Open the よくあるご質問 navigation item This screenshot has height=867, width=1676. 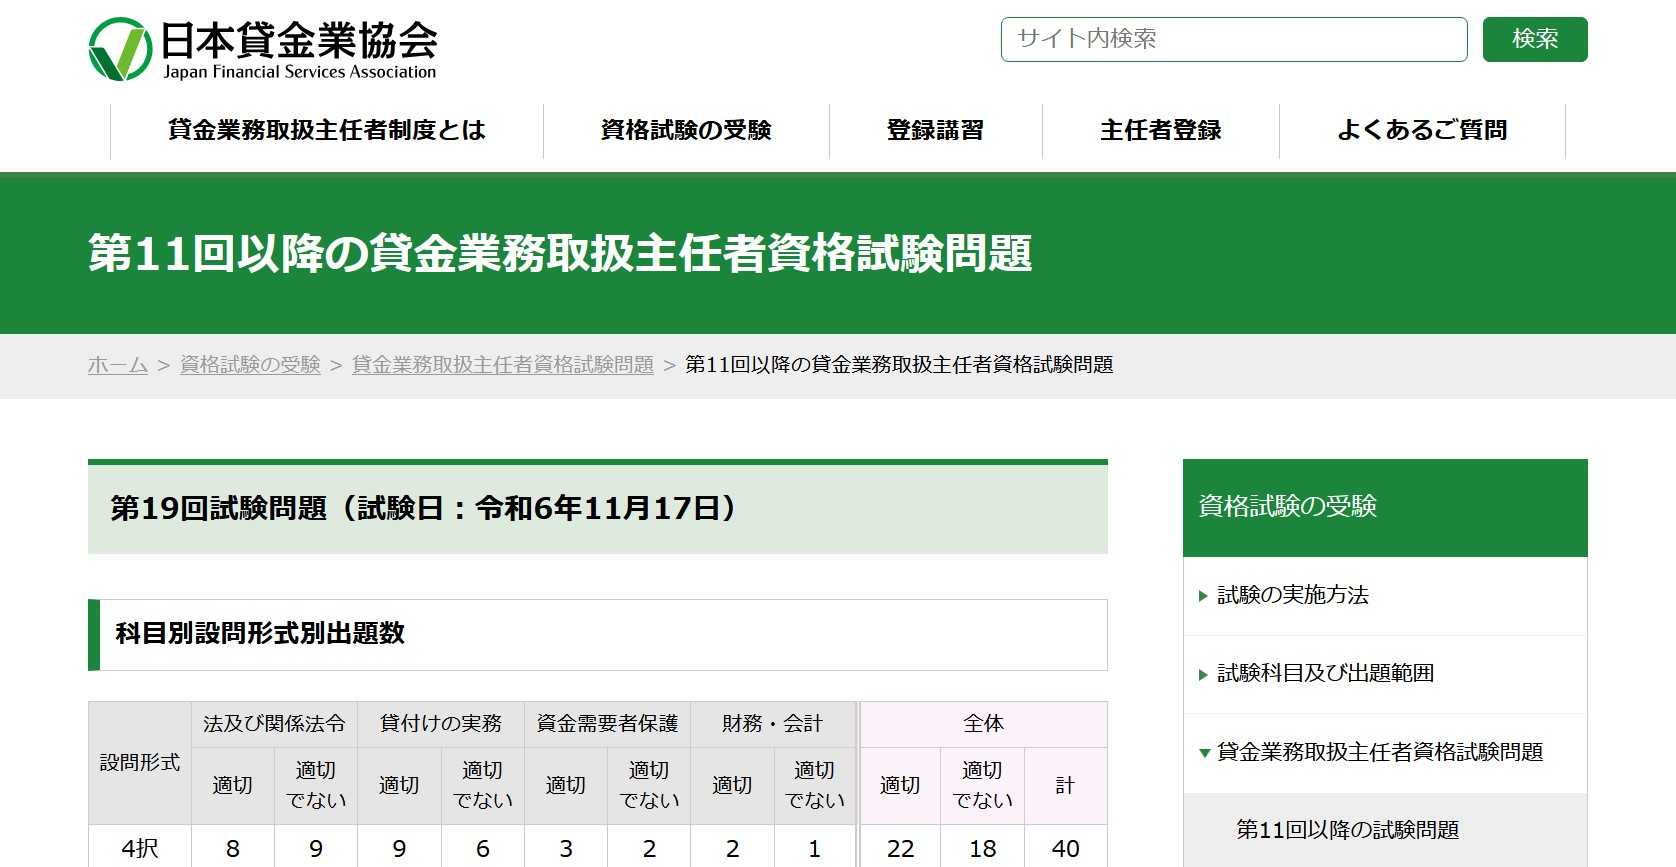(1421, 130)
